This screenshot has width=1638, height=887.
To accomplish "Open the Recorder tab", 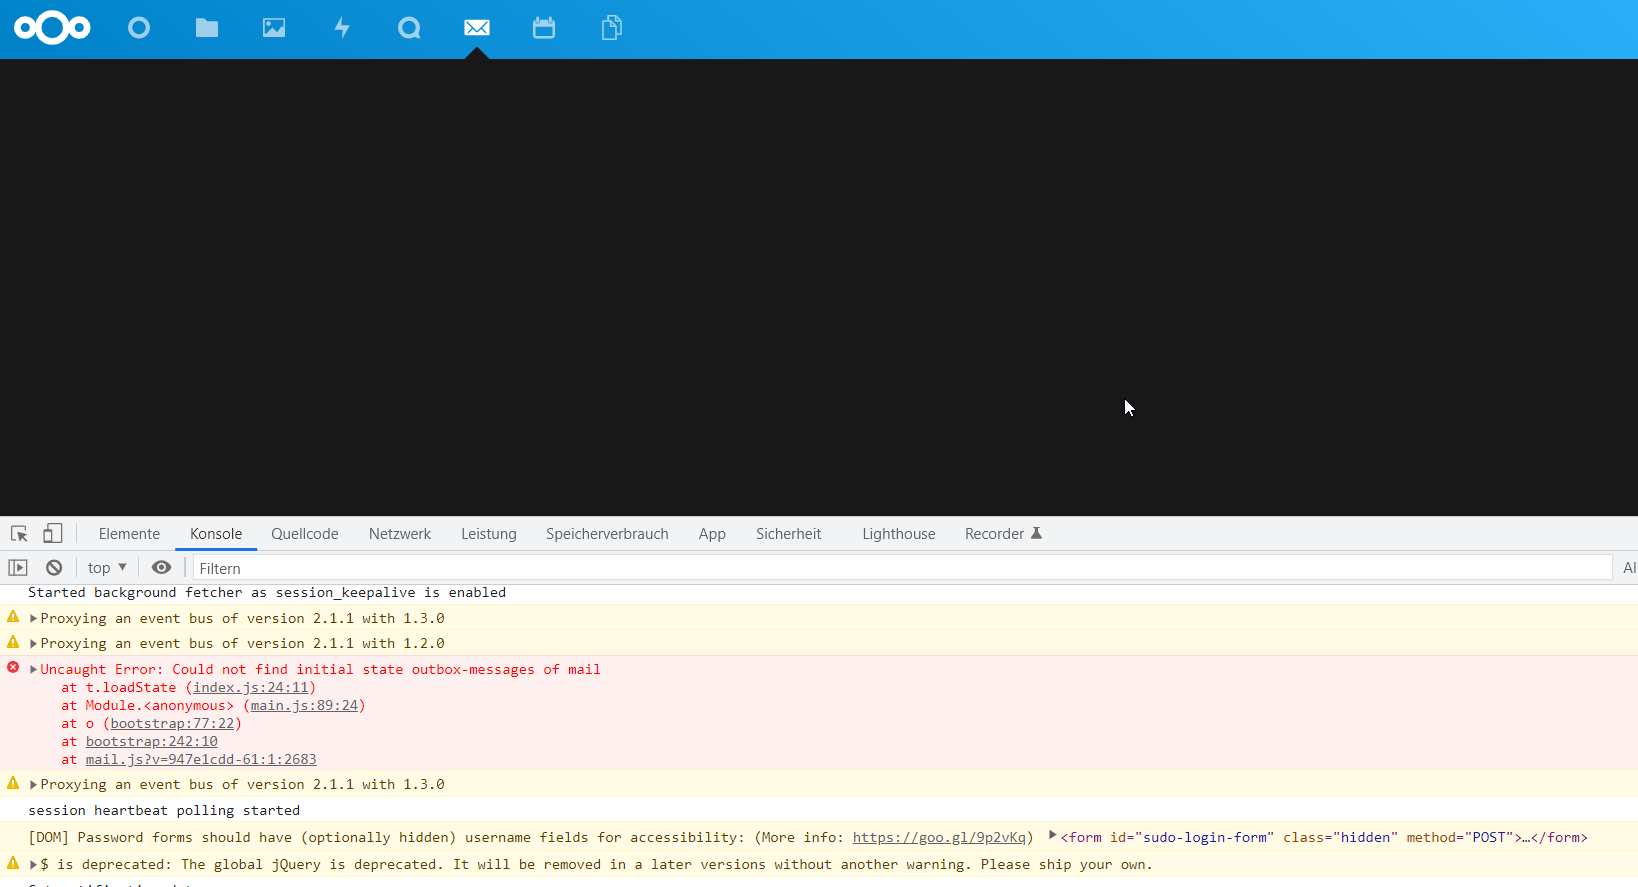I will (1003, 534).
